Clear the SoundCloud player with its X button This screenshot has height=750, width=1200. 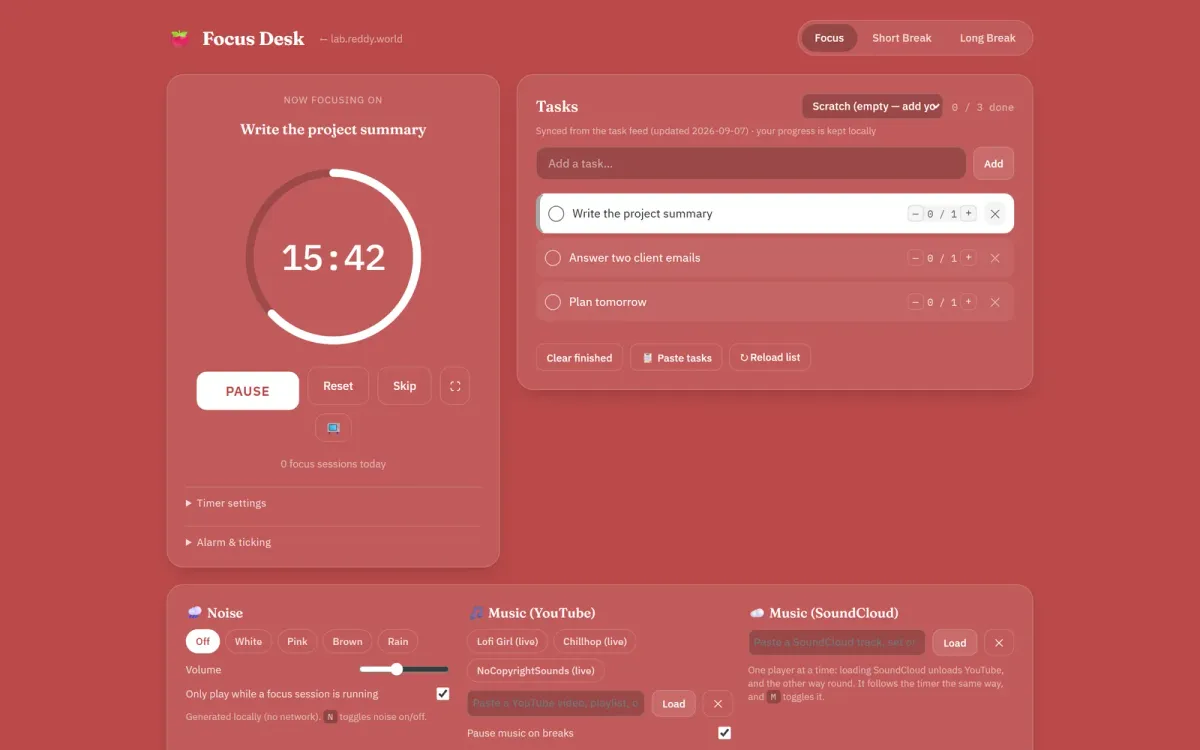point(999,643)
